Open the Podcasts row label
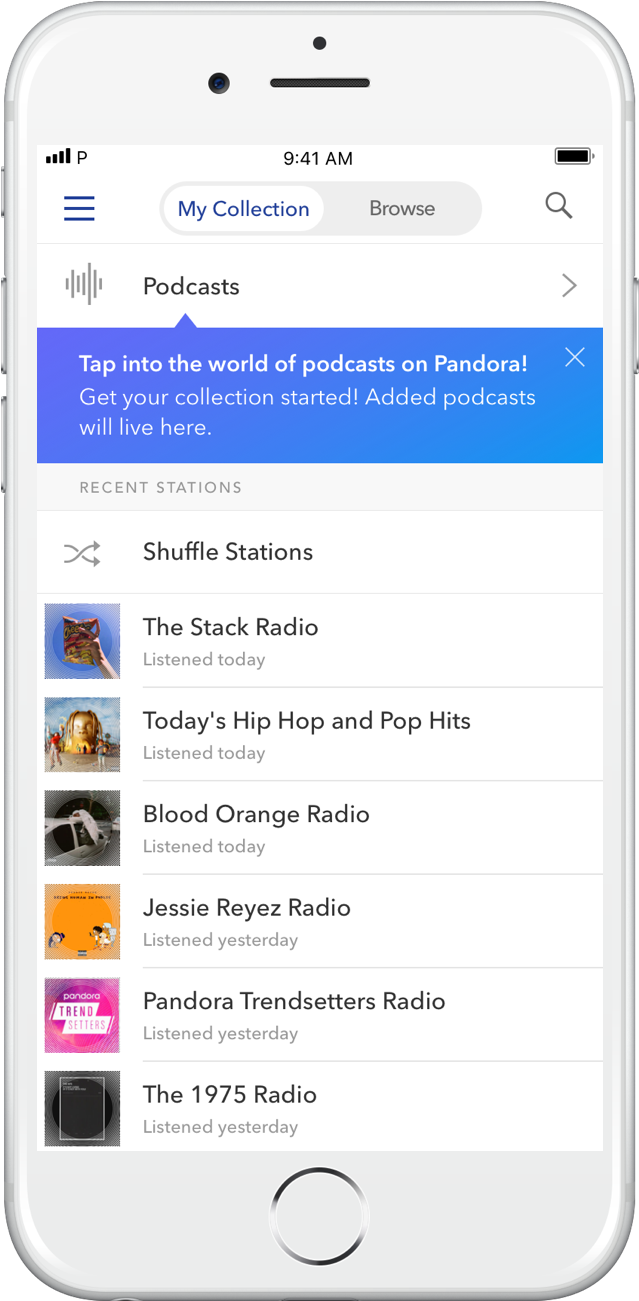639x1301 pixels. 191,286
